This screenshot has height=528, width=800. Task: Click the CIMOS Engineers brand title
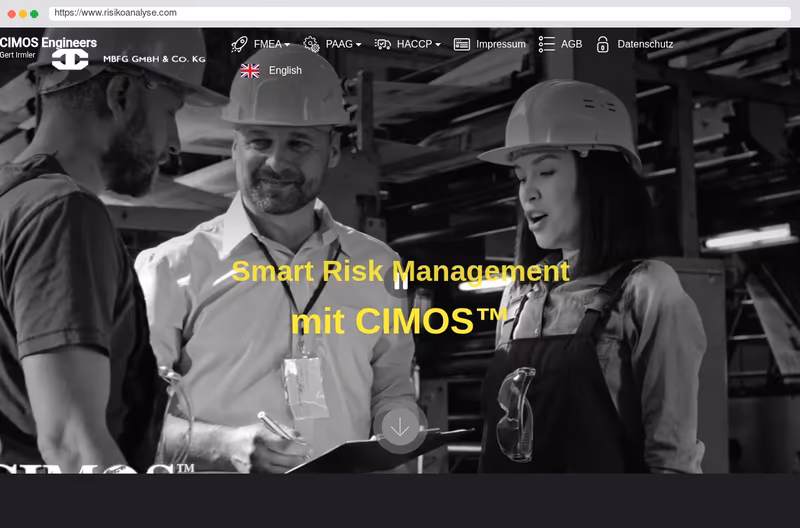click(48, 42)
